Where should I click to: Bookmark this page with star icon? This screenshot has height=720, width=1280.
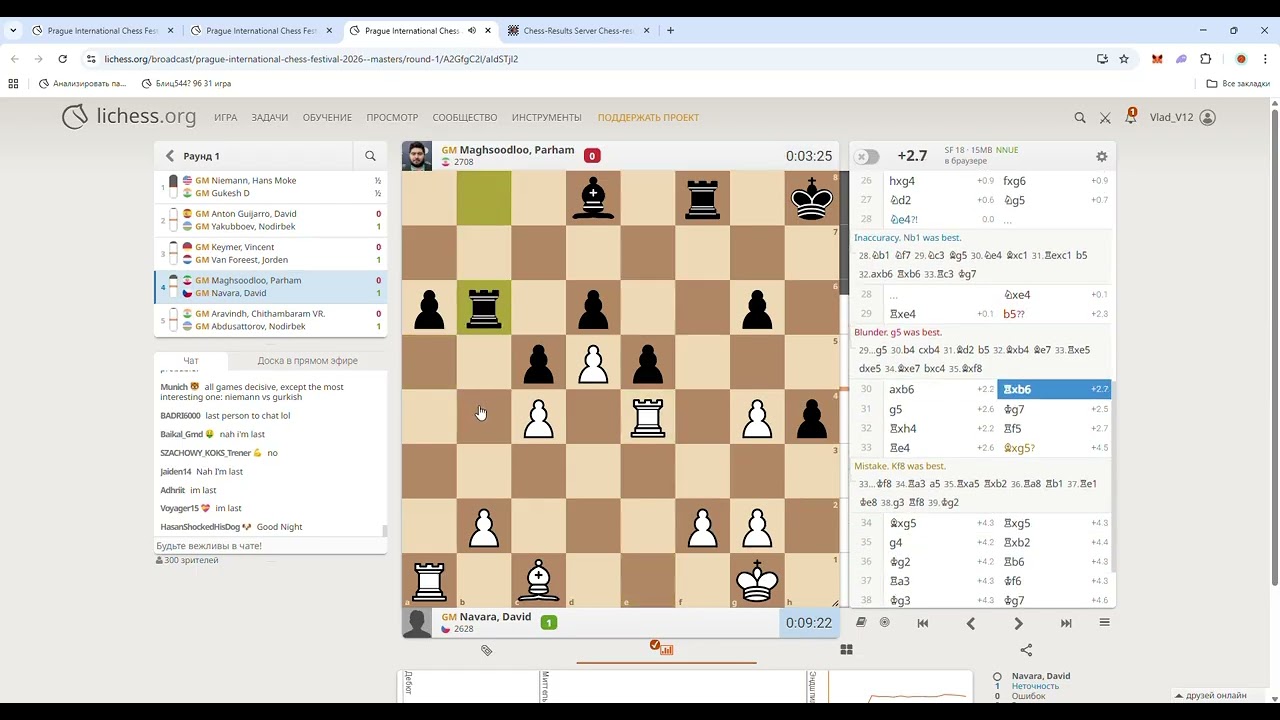point(1124,59)
